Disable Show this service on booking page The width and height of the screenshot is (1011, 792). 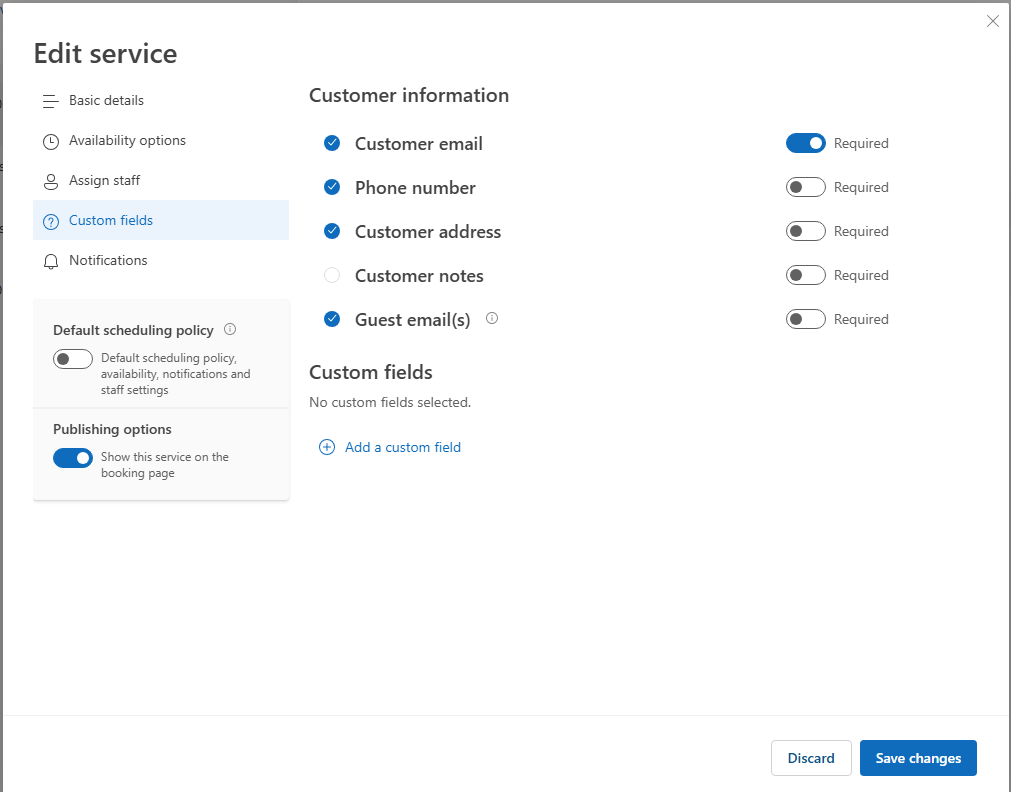[73, 458]
